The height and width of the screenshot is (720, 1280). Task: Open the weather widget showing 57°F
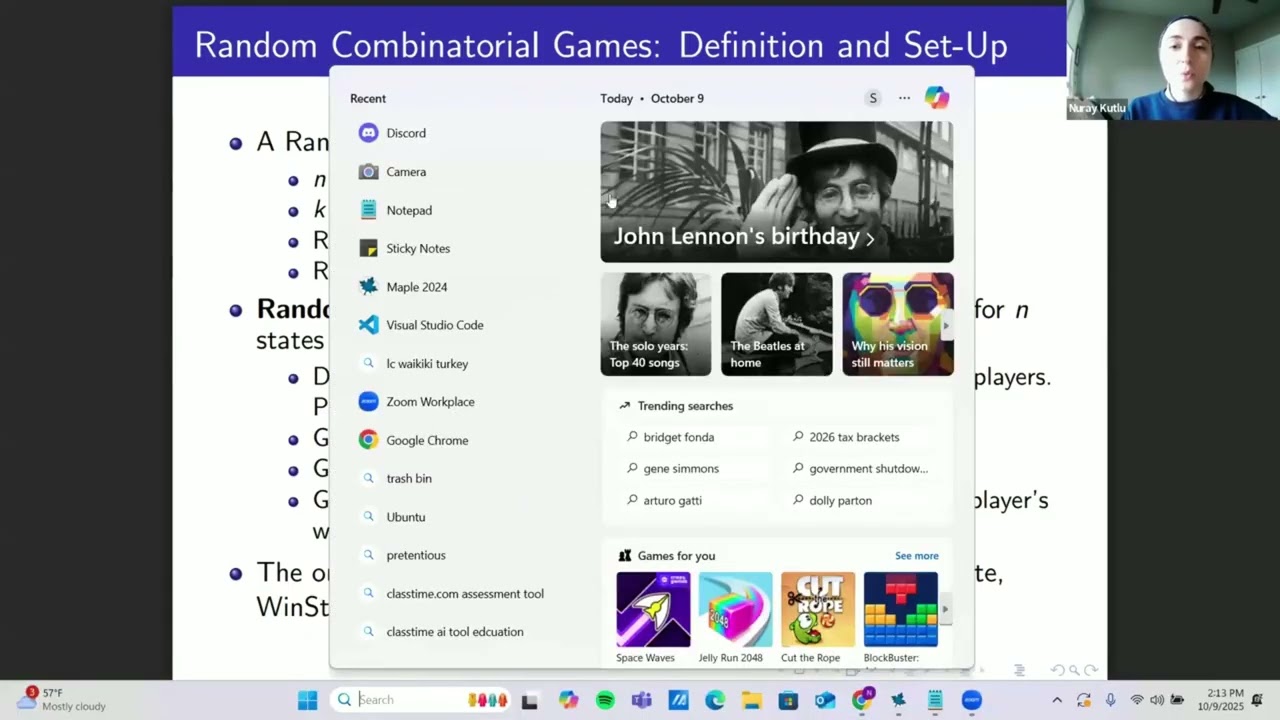(62, 699)
